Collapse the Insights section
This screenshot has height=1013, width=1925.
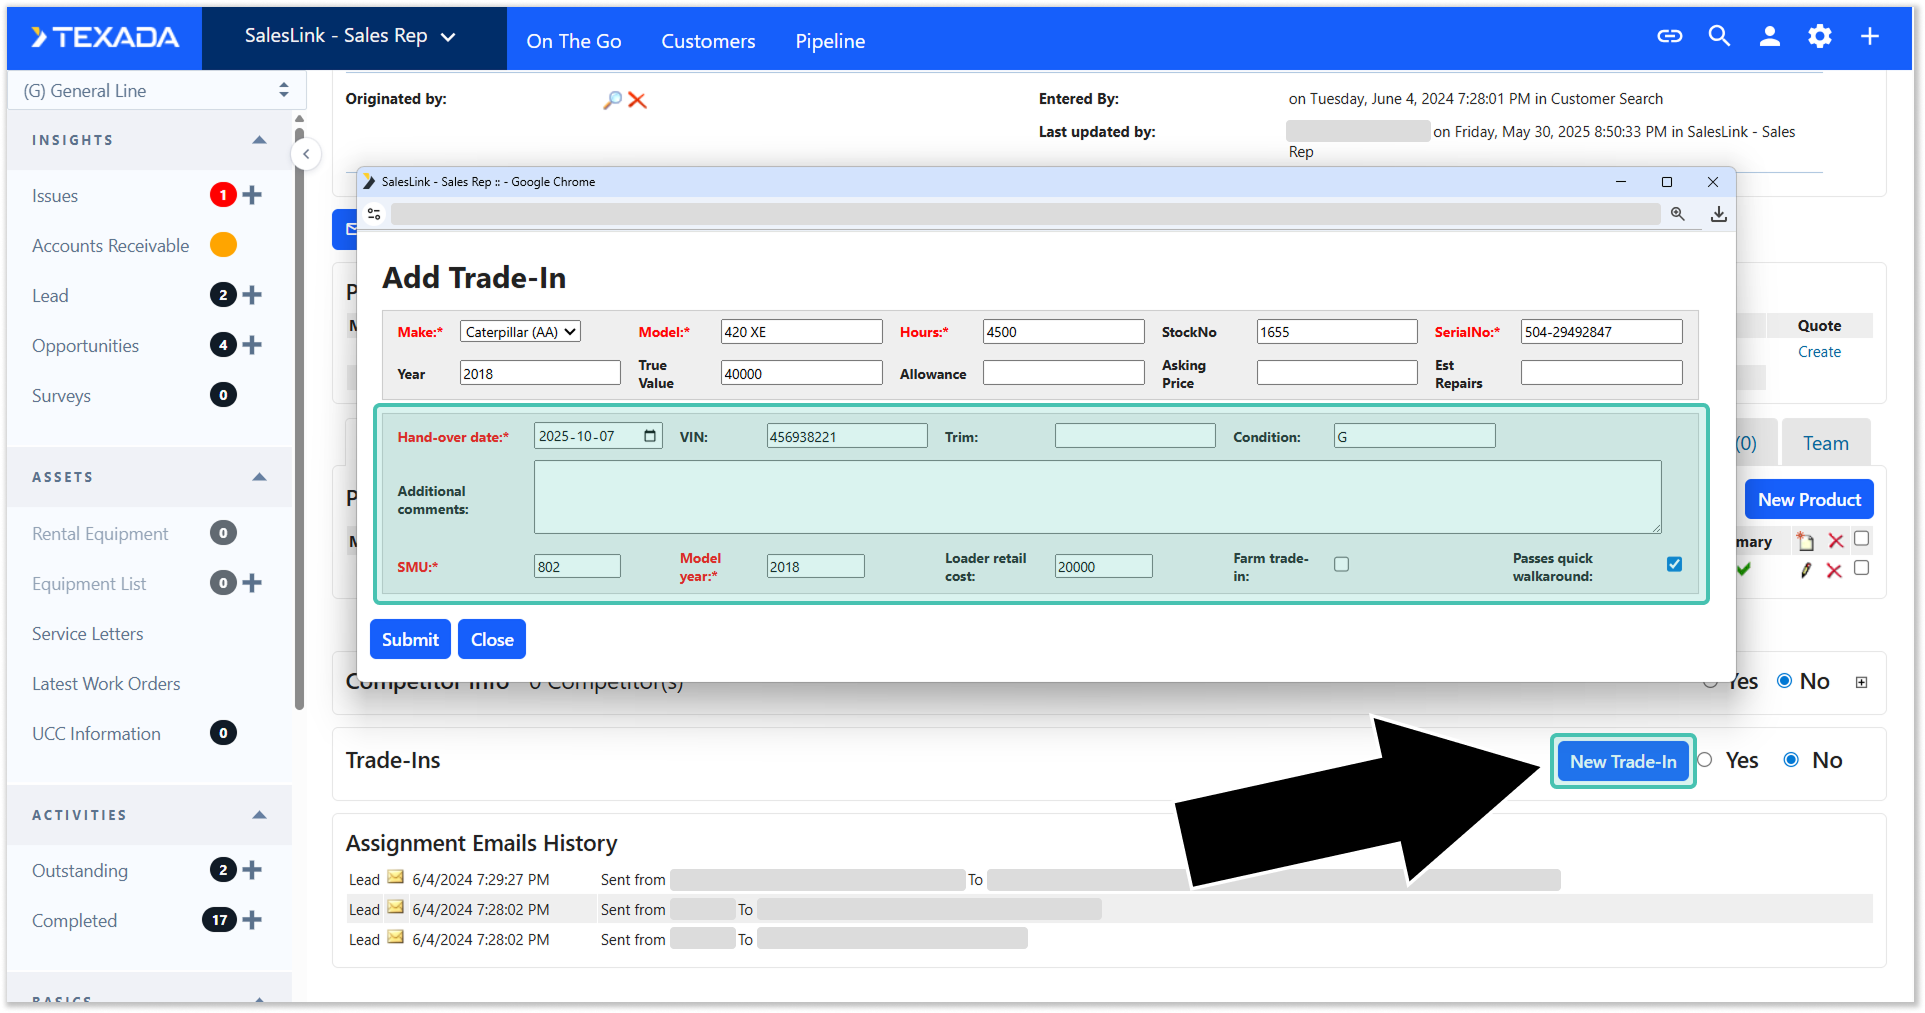point(259,140)
